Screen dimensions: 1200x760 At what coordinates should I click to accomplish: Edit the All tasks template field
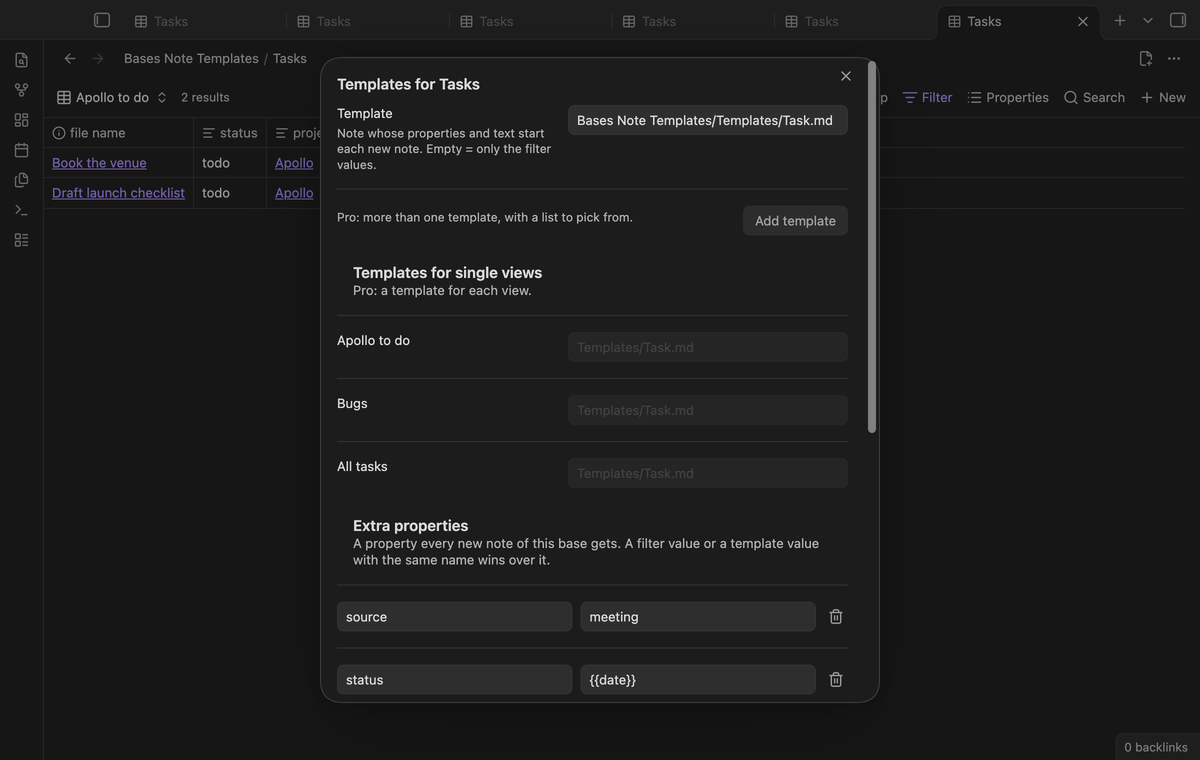coord(708,473)
